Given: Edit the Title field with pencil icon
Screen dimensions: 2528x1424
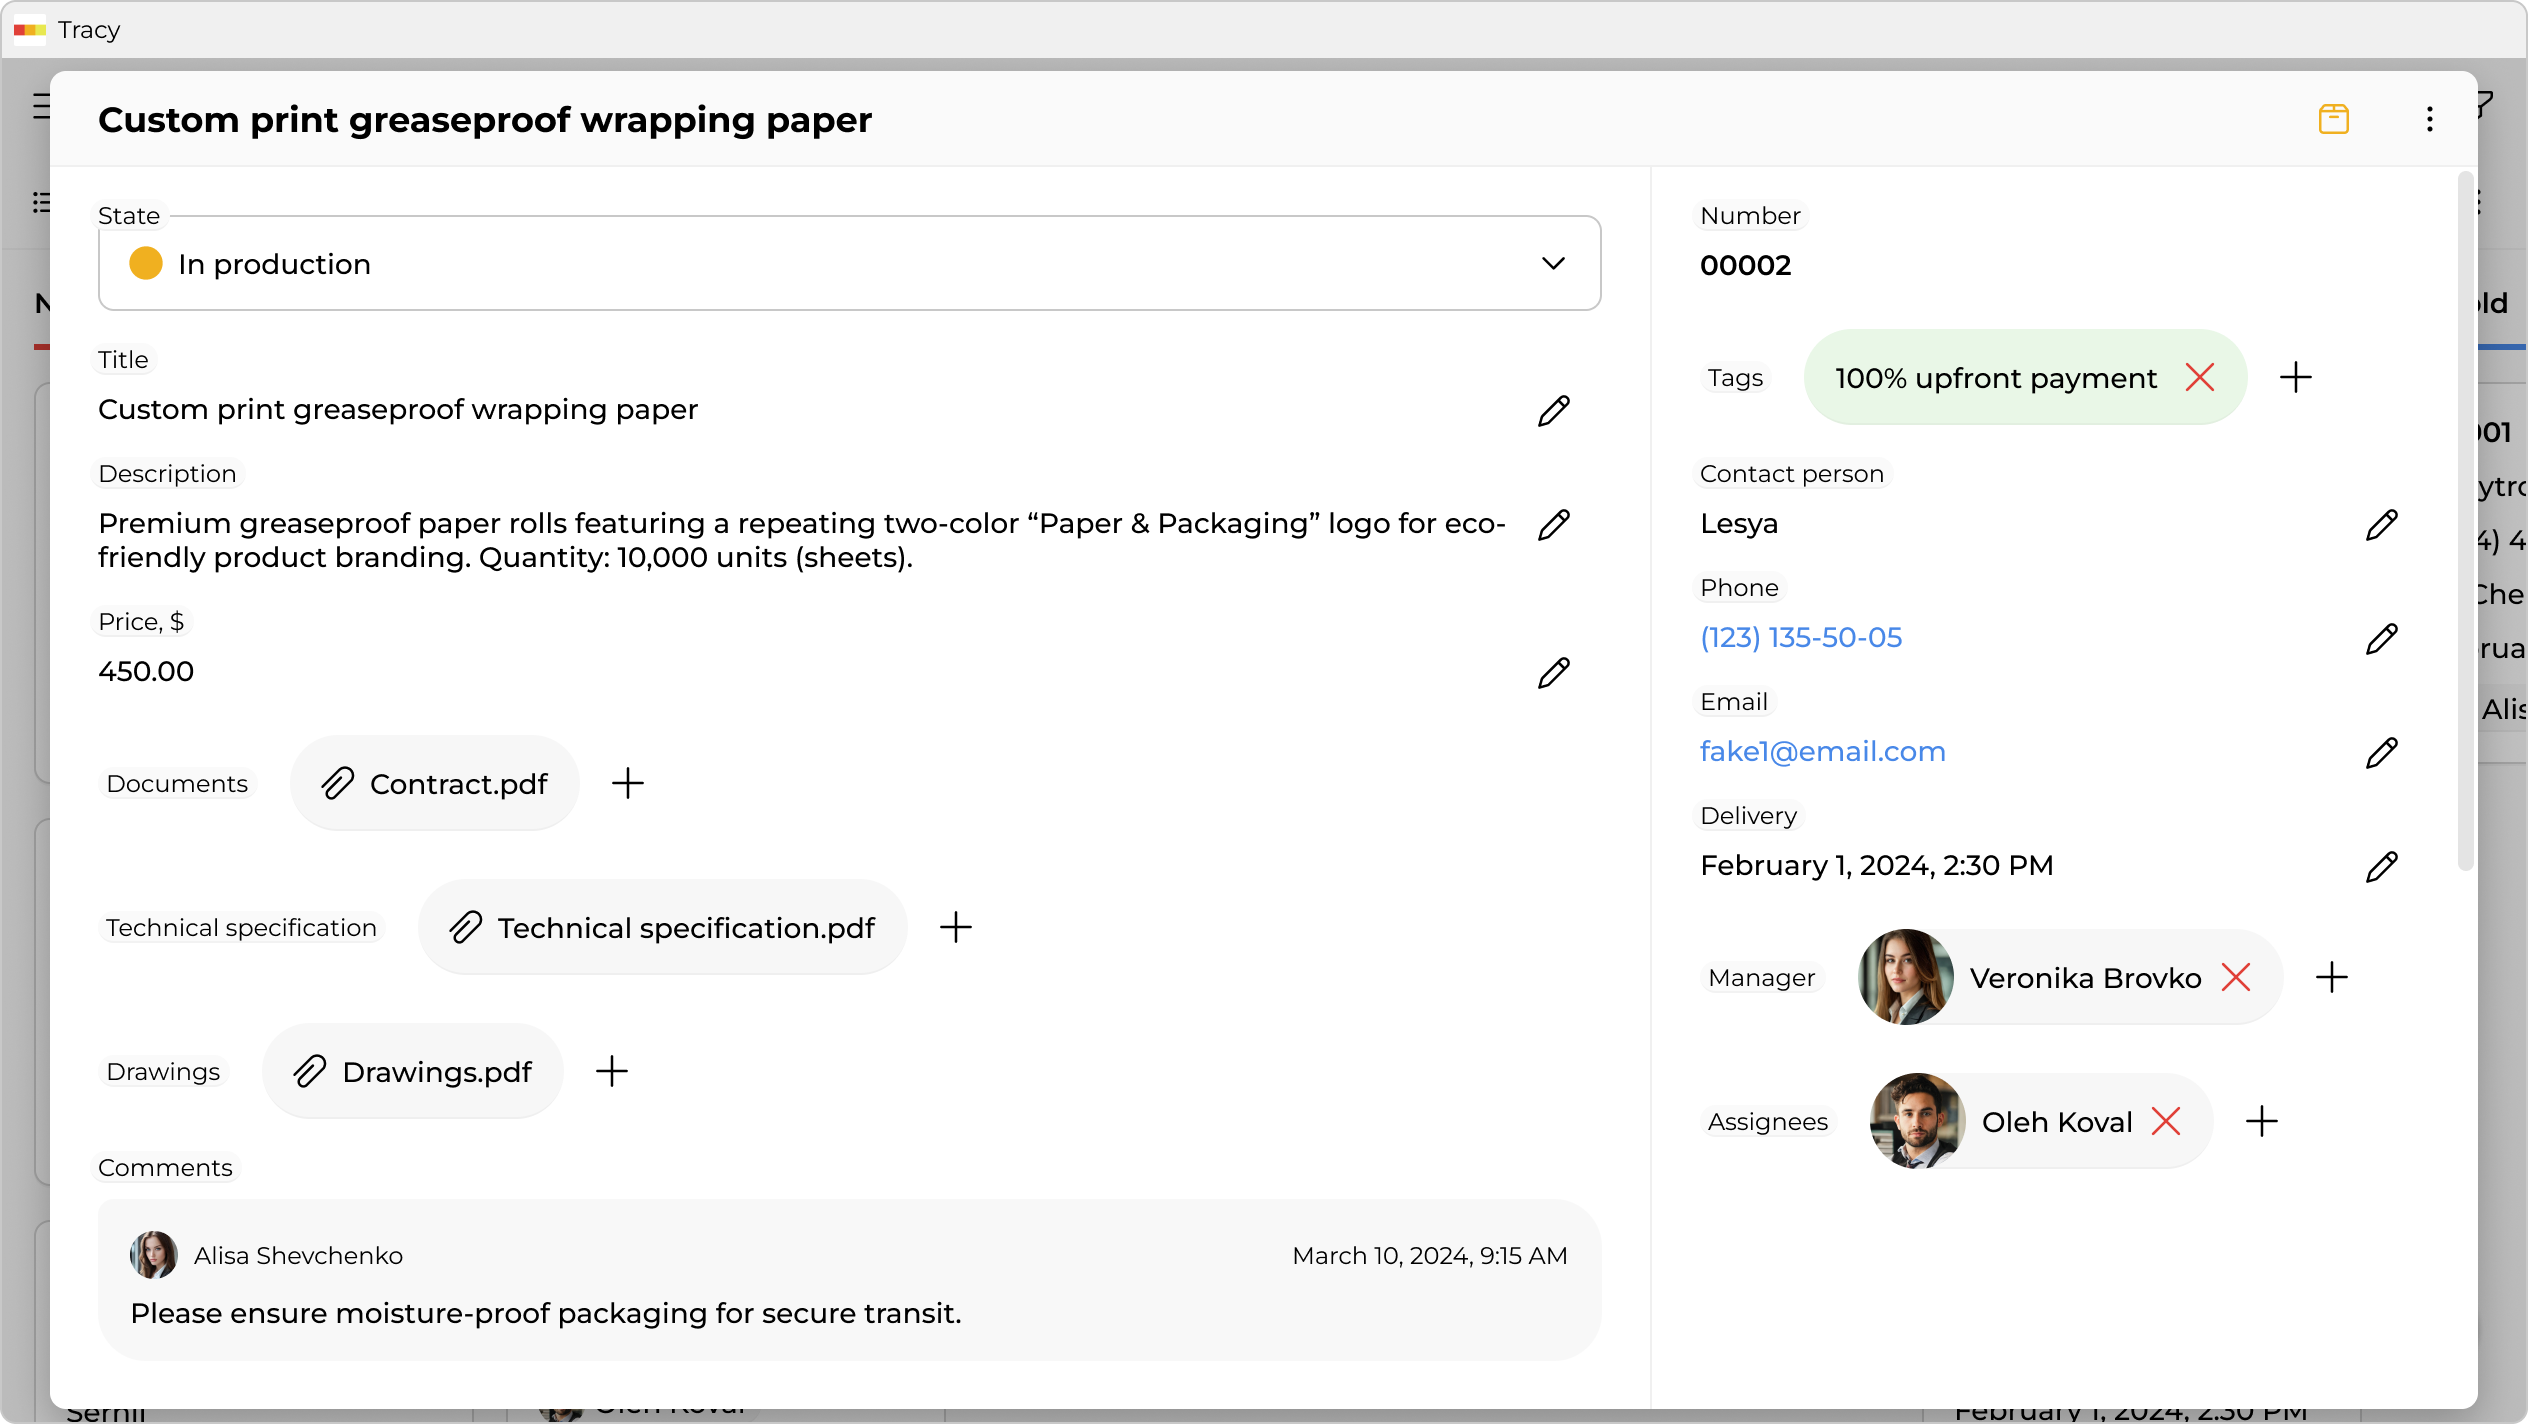Looking at the screenshot, I should click(1553, 410).
